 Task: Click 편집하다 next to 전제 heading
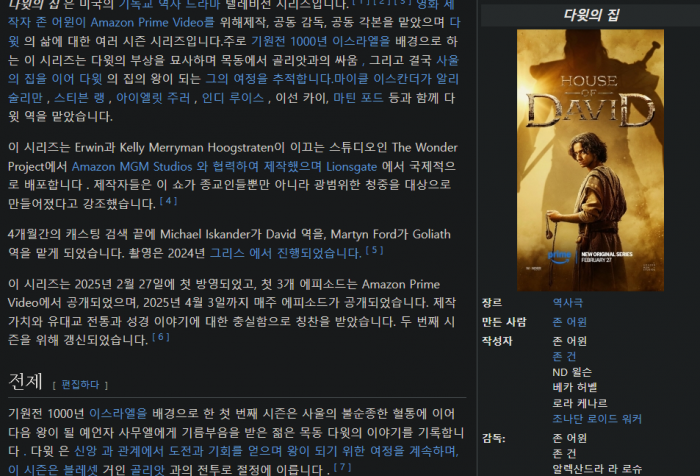(x=80, y=385)
